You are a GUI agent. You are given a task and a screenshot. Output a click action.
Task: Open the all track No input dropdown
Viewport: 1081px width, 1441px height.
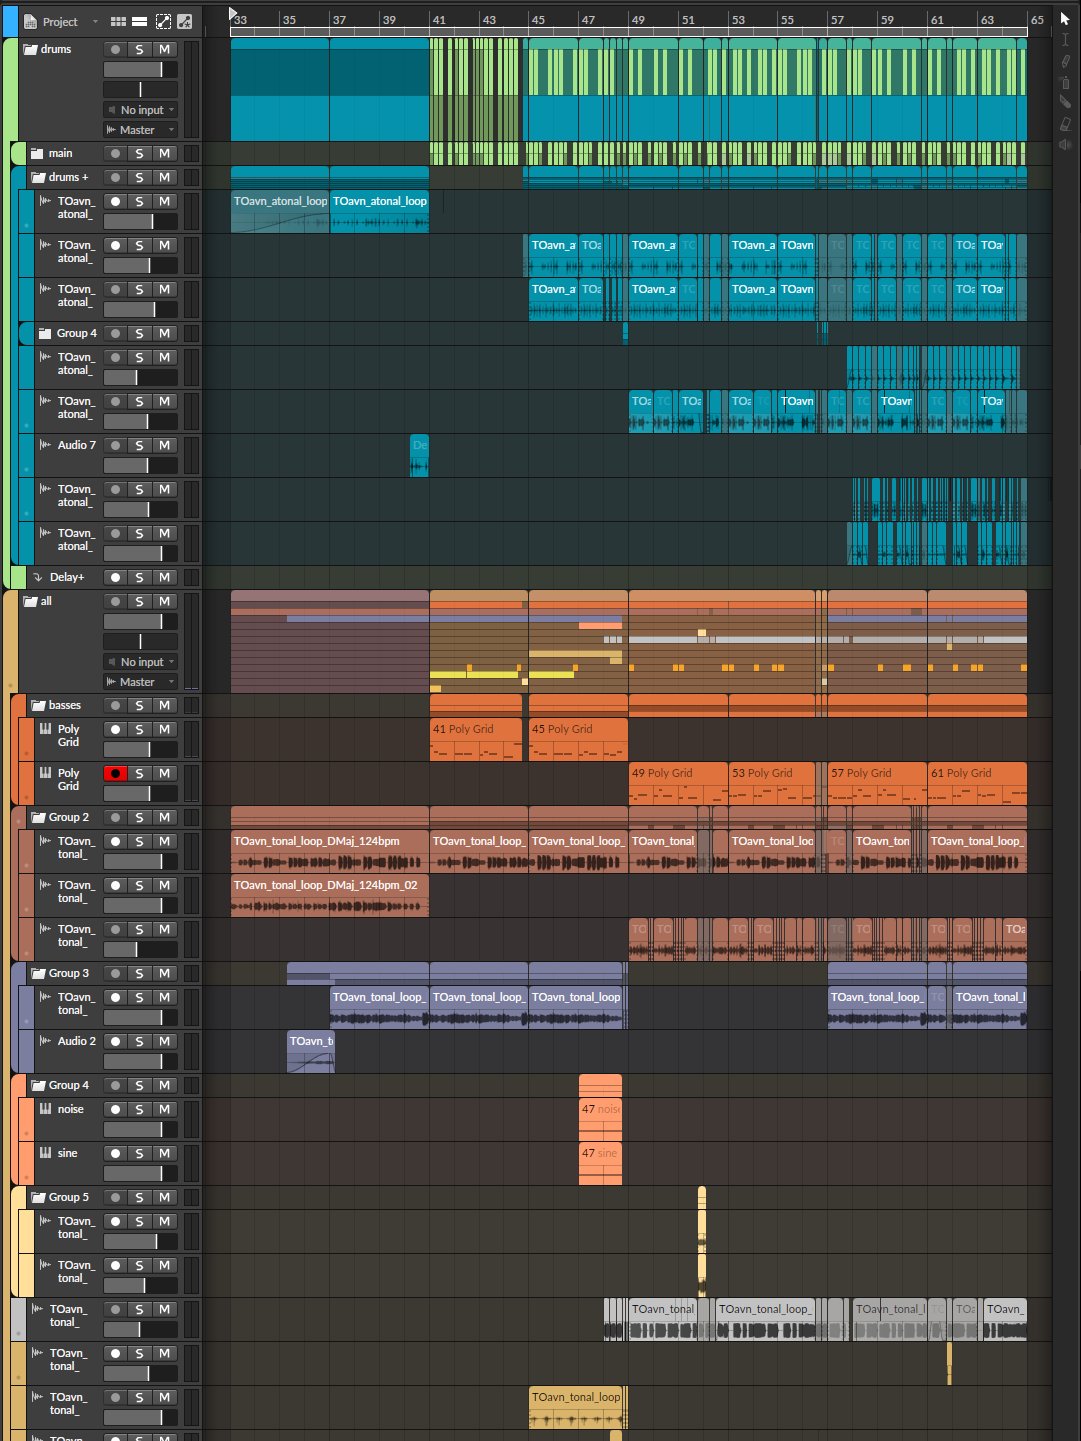coord(140,662)
